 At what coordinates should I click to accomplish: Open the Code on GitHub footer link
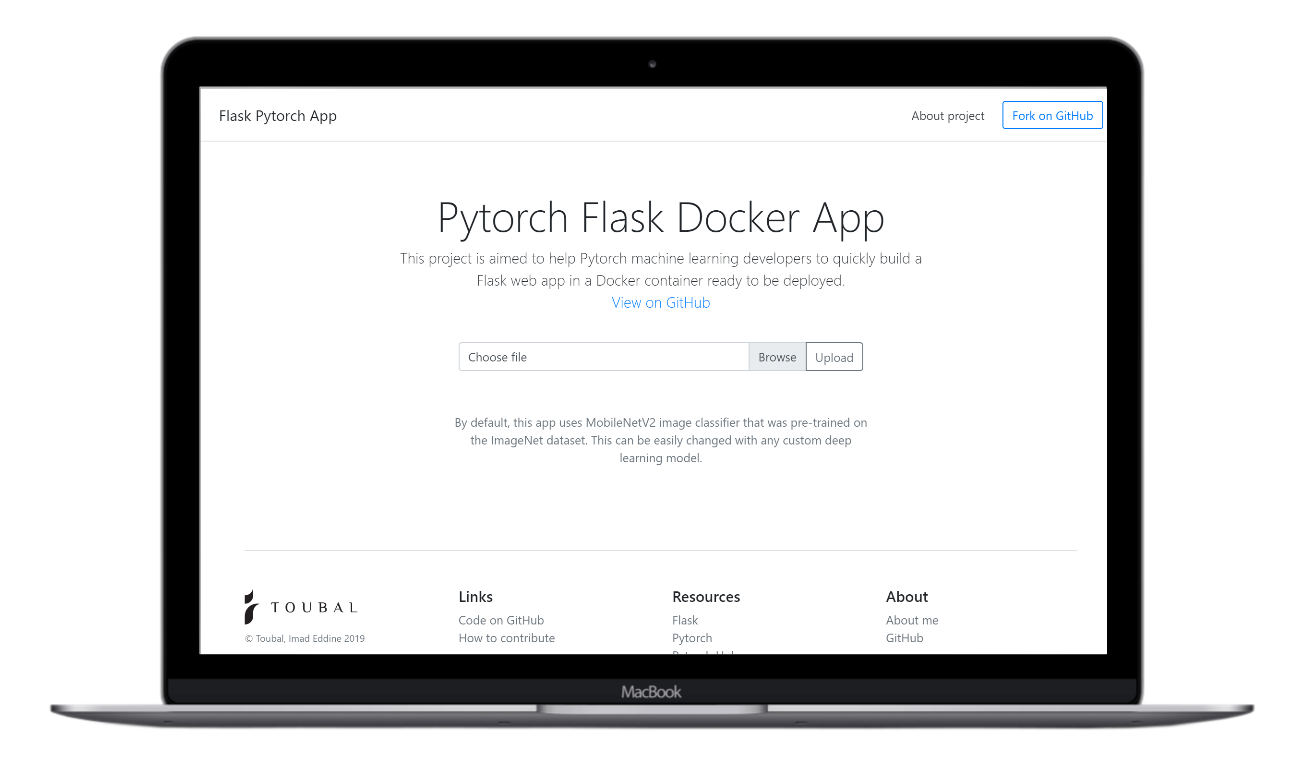[501, 620]
